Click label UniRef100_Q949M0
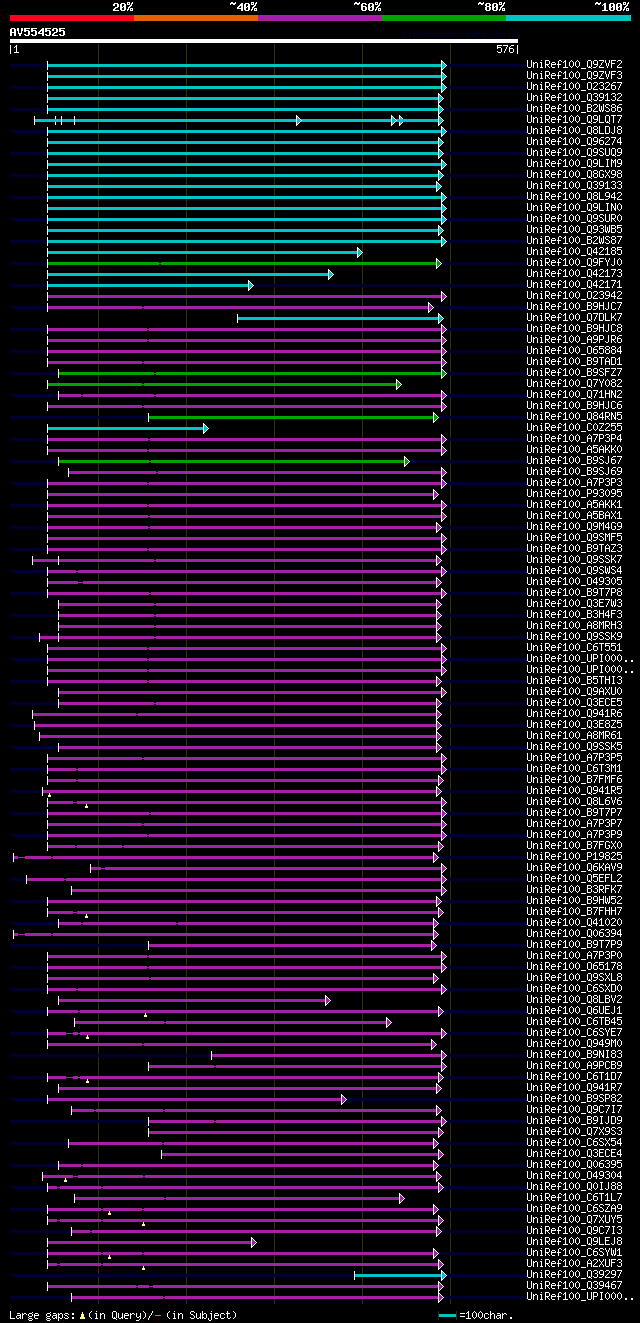Viewport: 640px width, 1323px height. tap(574, 1044)
